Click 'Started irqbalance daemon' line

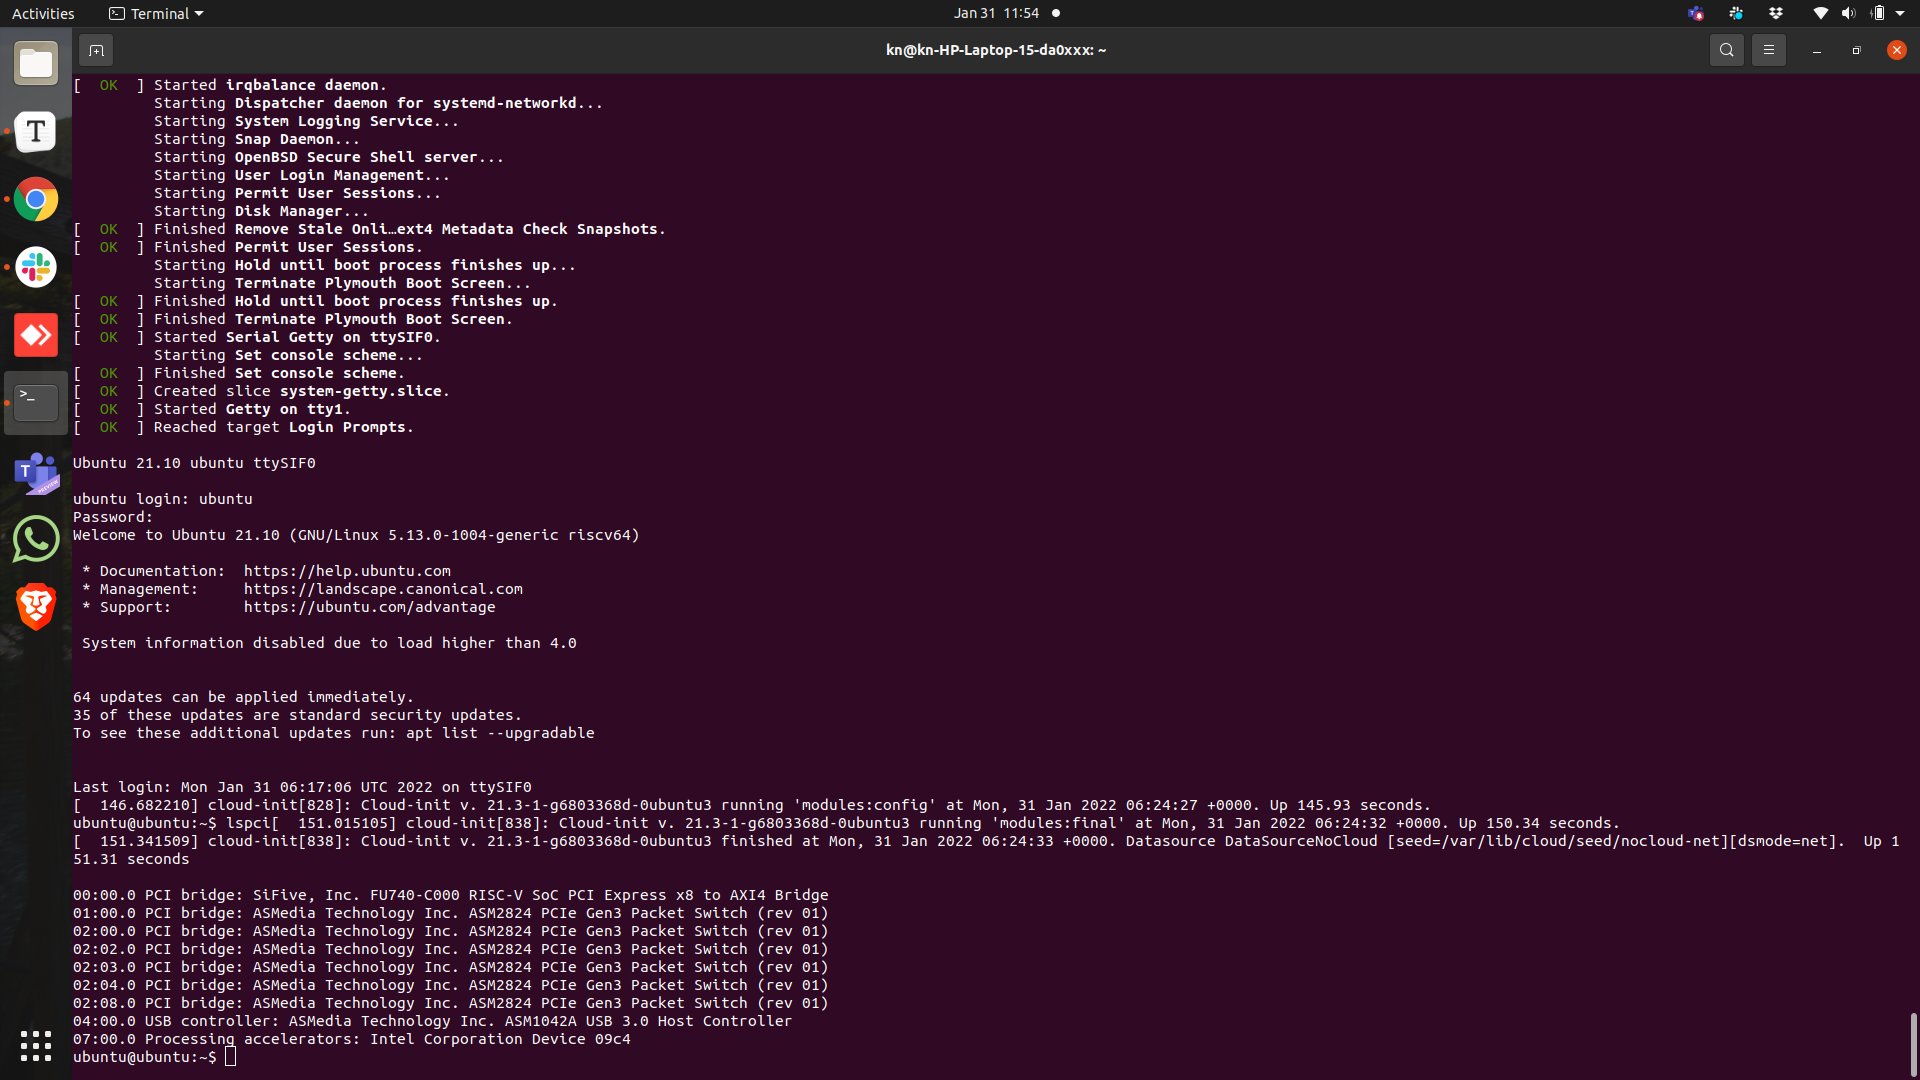click(230, 85)
